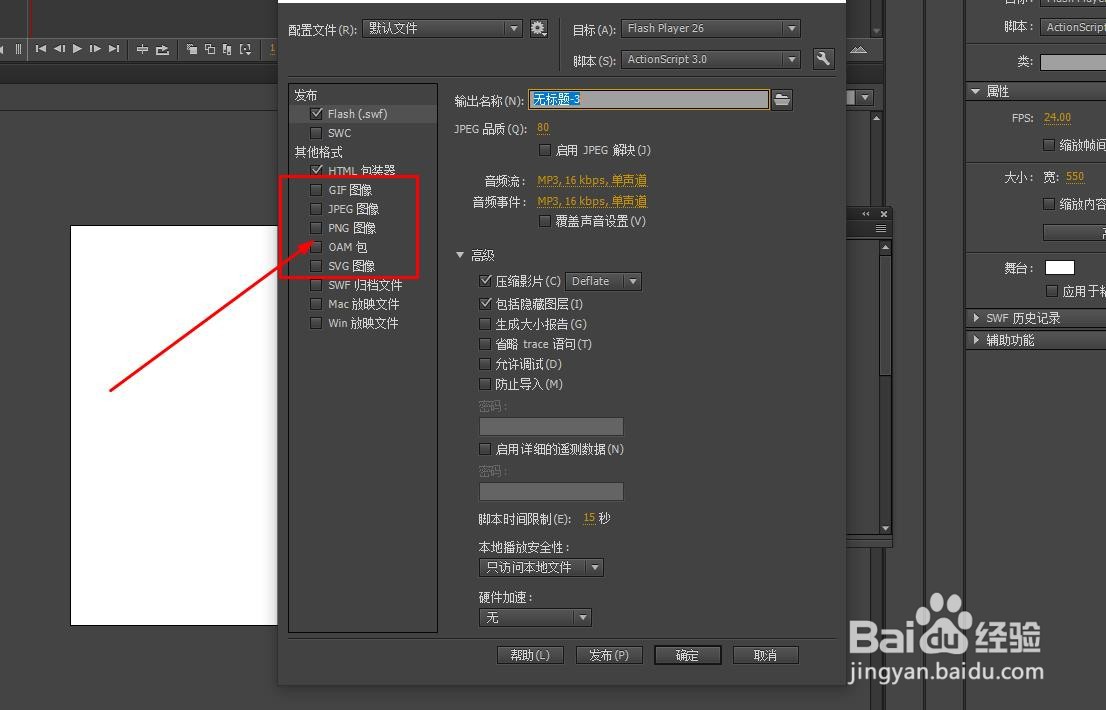Open 音频流 MP3 settings link
The width and height of the screenshot is (1106, 710).
592,180
